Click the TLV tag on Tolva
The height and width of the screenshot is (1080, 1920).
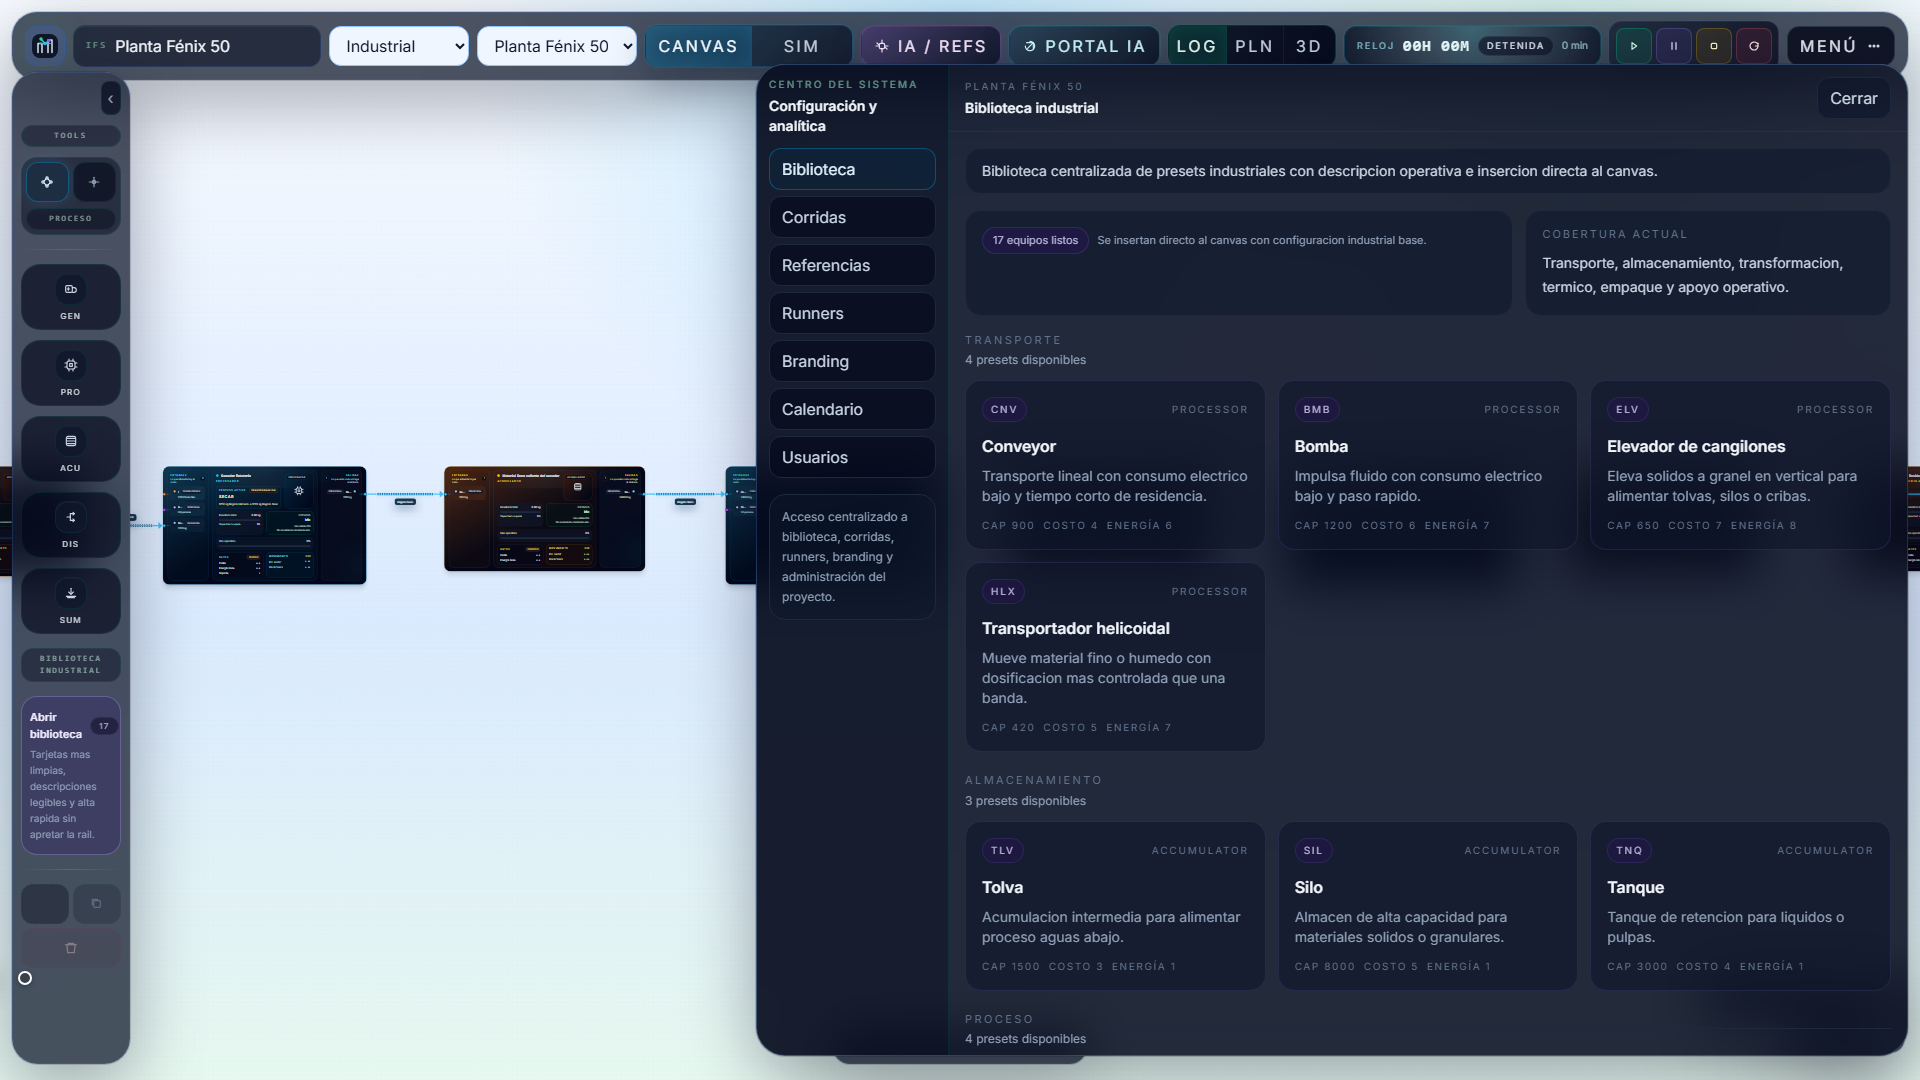[1002, 850]
